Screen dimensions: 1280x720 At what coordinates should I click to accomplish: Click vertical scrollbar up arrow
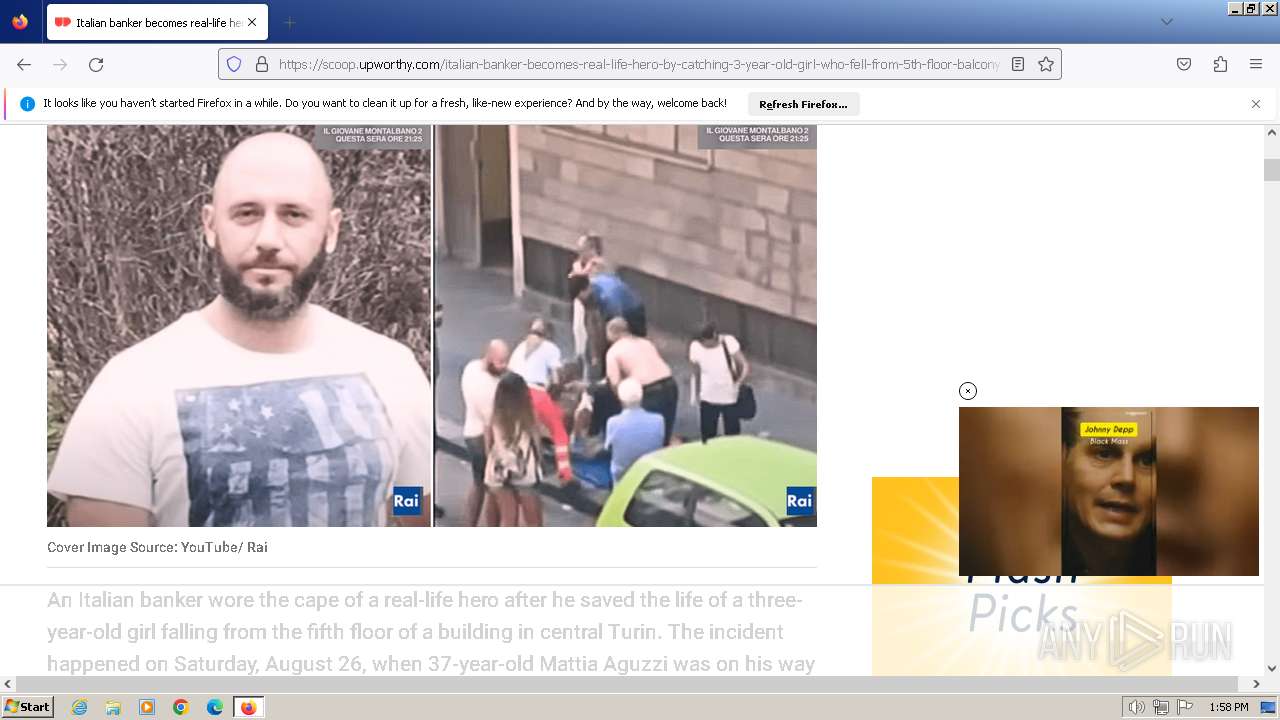[x=1272, y=133]
